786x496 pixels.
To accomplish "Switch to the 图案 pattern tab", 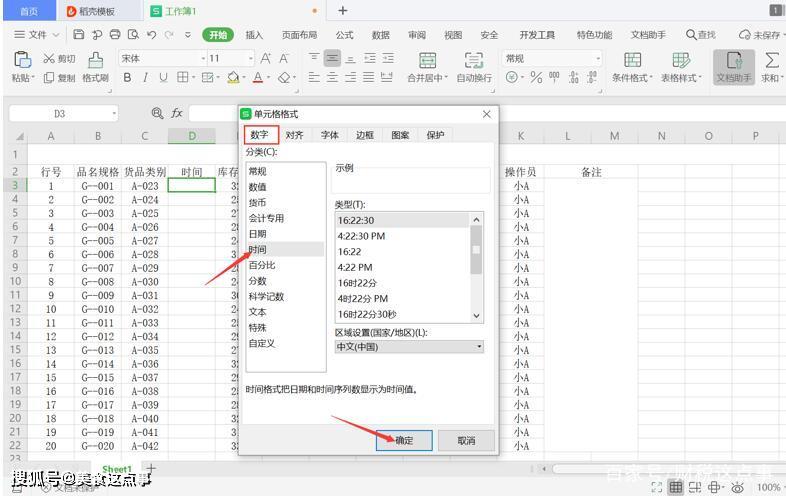I will pyautogui.click(x=400, y=135).
